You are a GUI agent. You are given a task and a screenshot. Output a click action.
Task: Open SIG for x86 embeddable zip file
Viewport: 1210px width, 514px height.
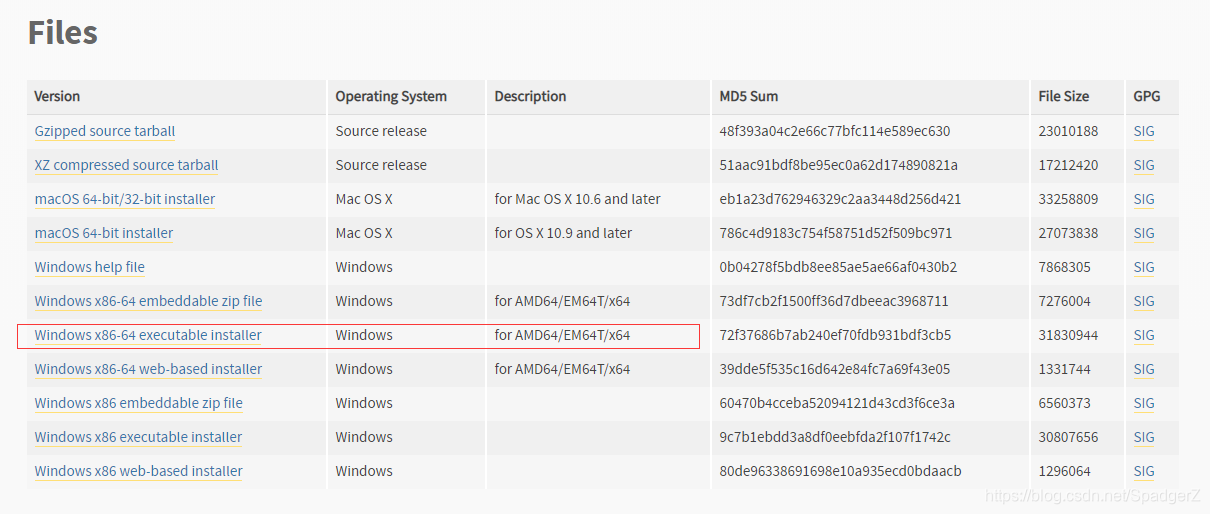[x=1144, y=403]
